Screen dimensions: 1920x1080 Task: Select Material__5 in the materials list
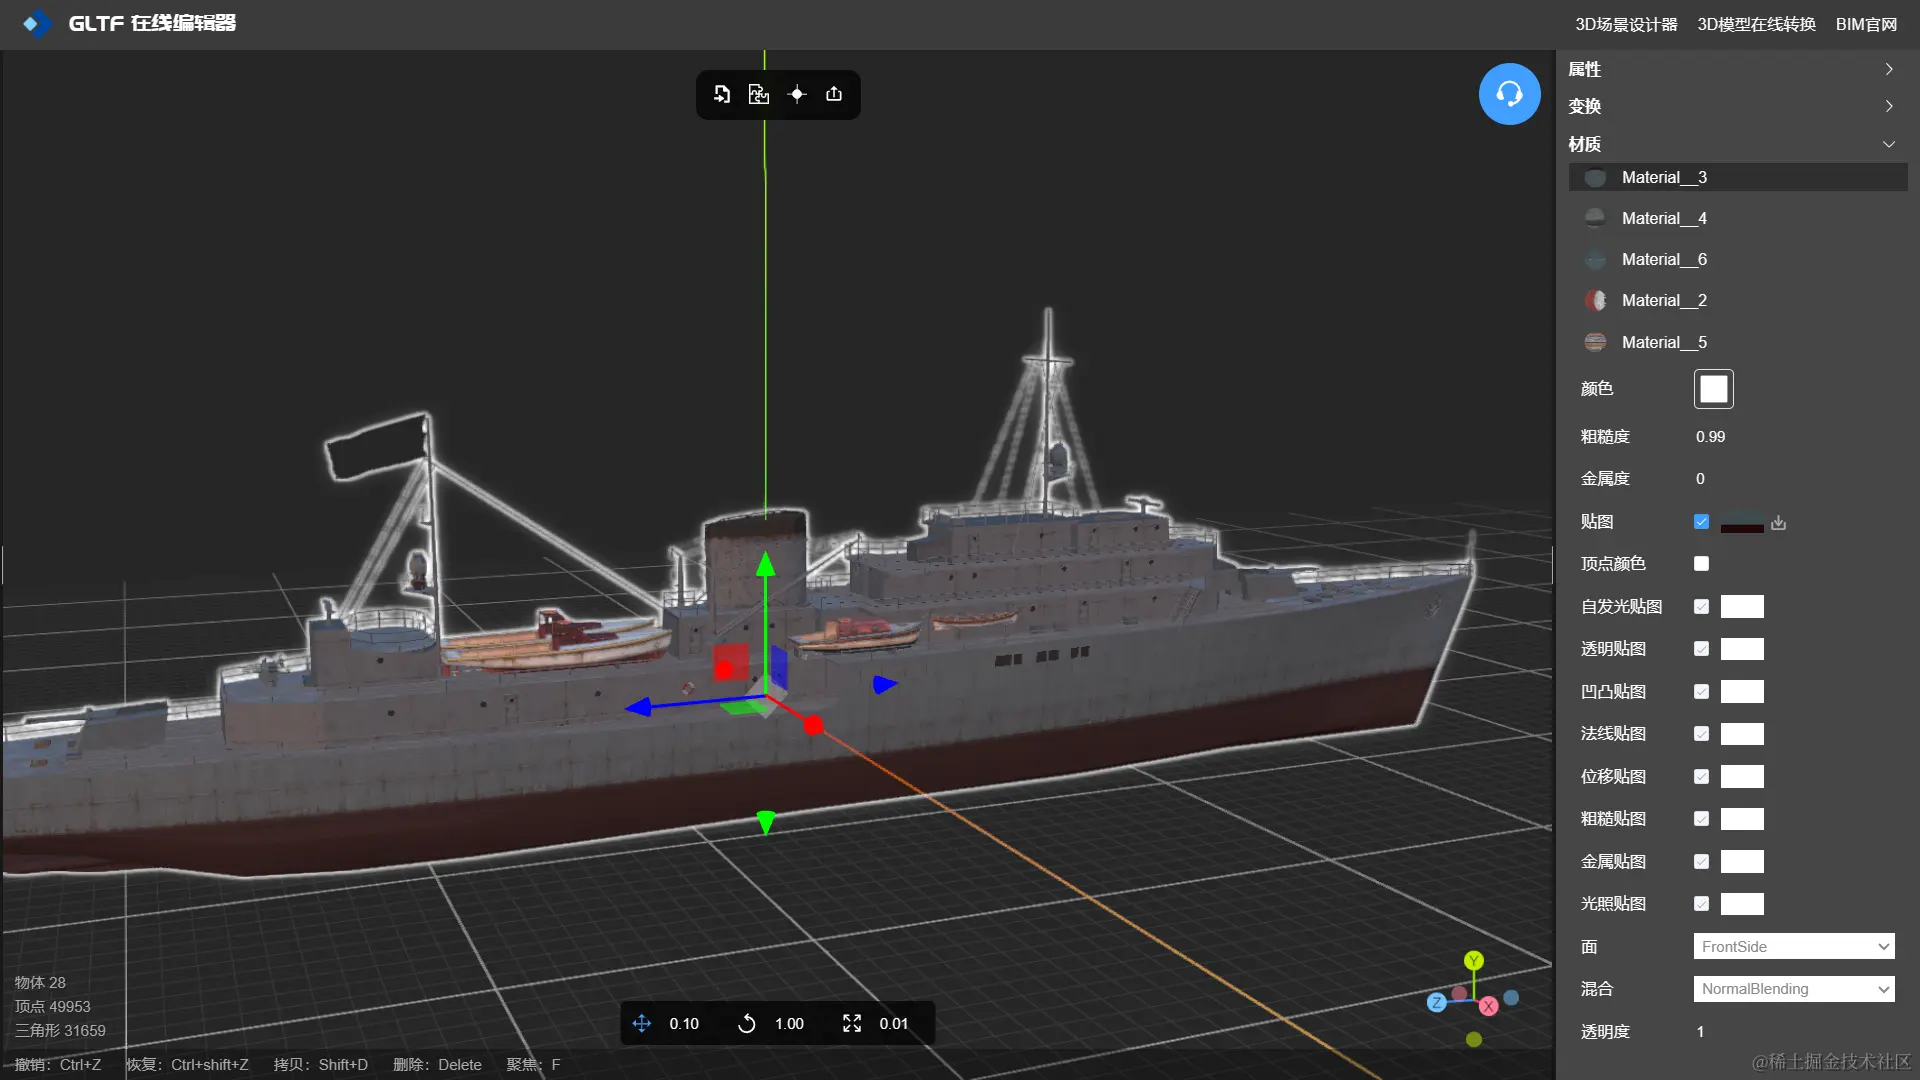(1664, 342)
